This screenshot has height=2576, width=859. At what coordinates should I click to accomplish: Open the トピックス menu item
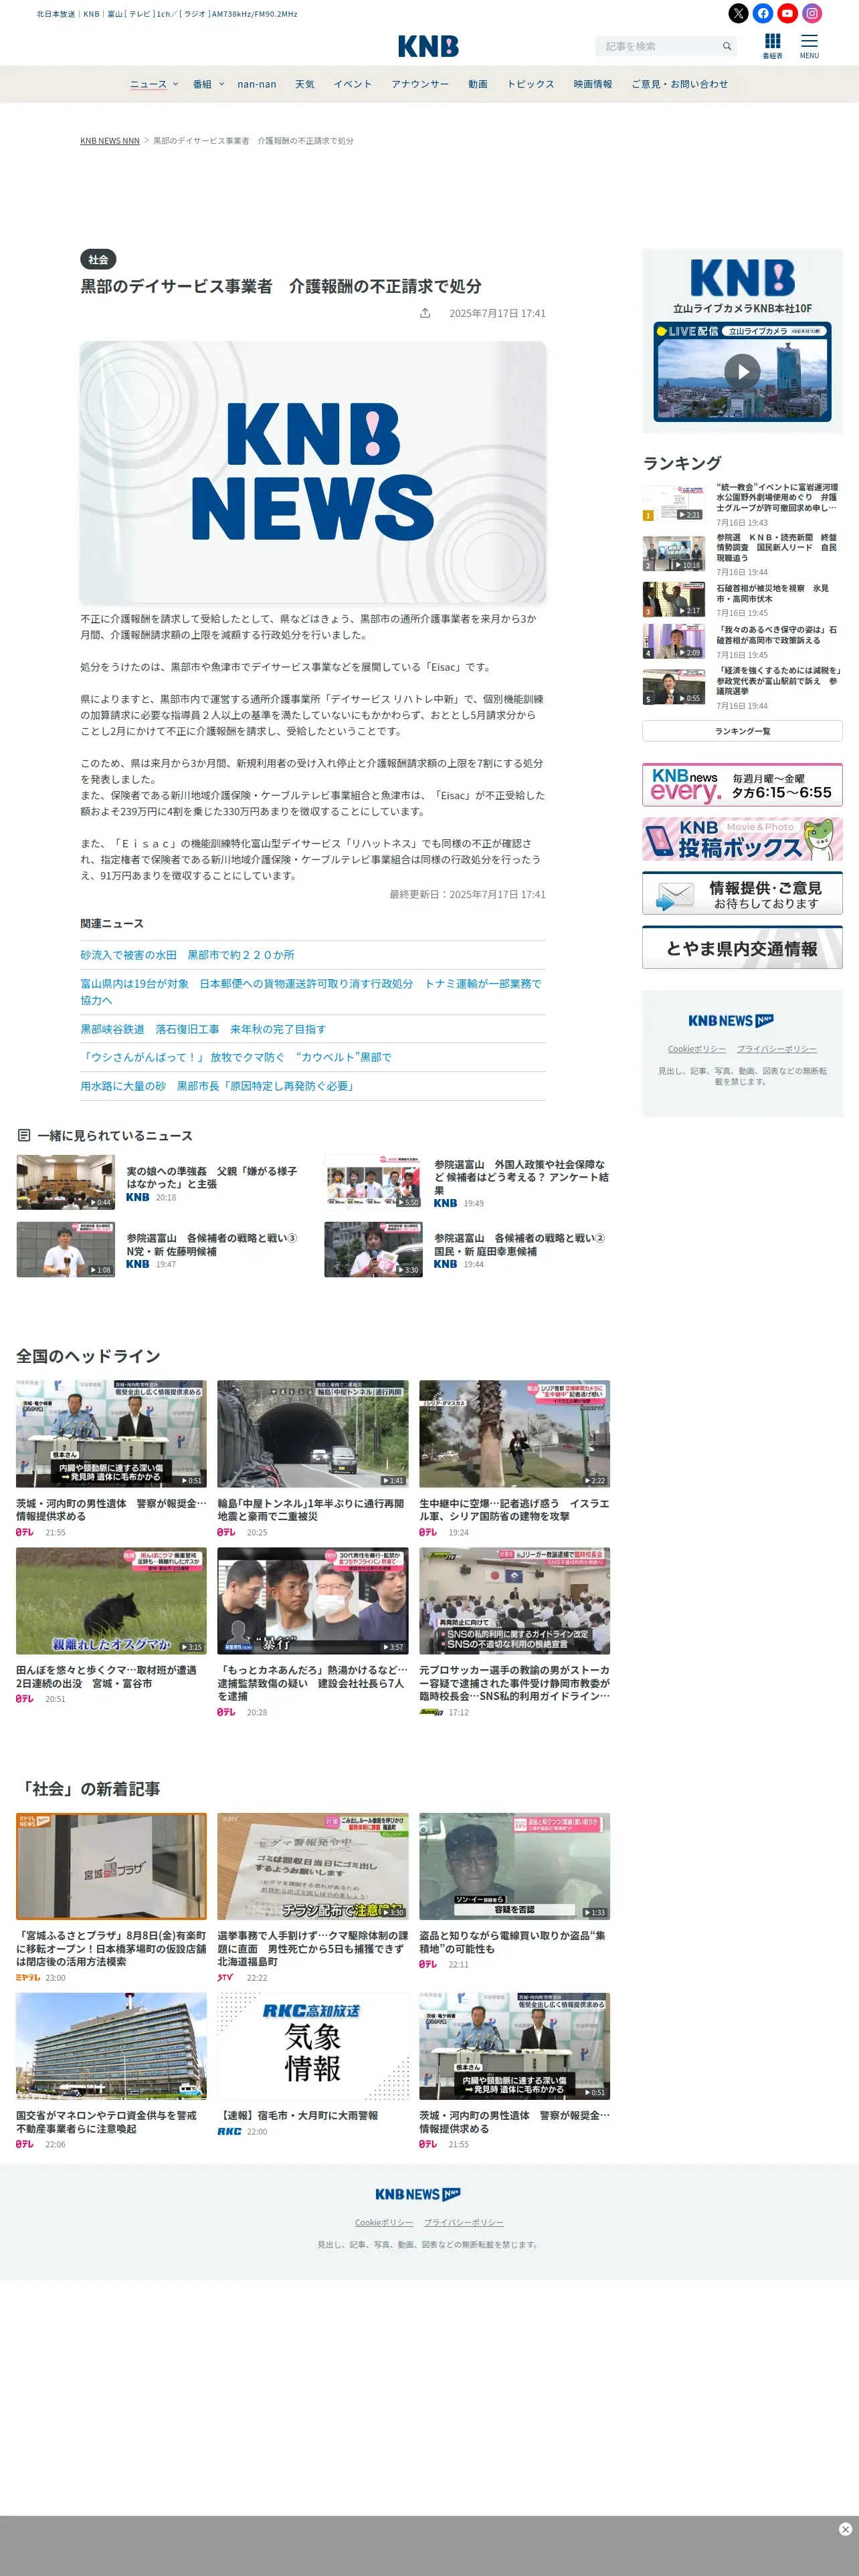coord(530,84)
